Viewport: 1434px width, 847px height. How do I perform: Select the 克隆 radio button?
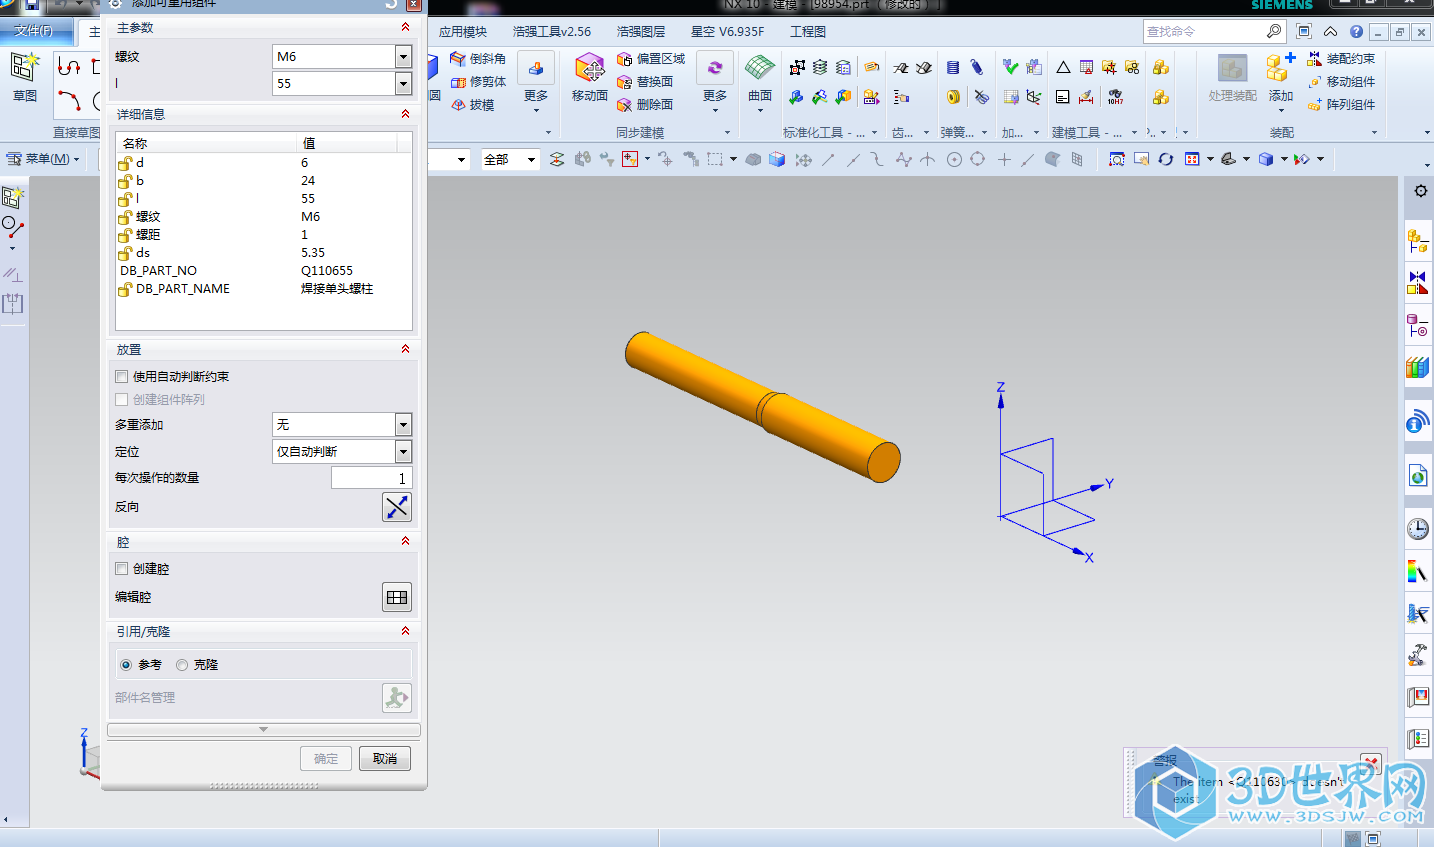(x=182, y=665)
